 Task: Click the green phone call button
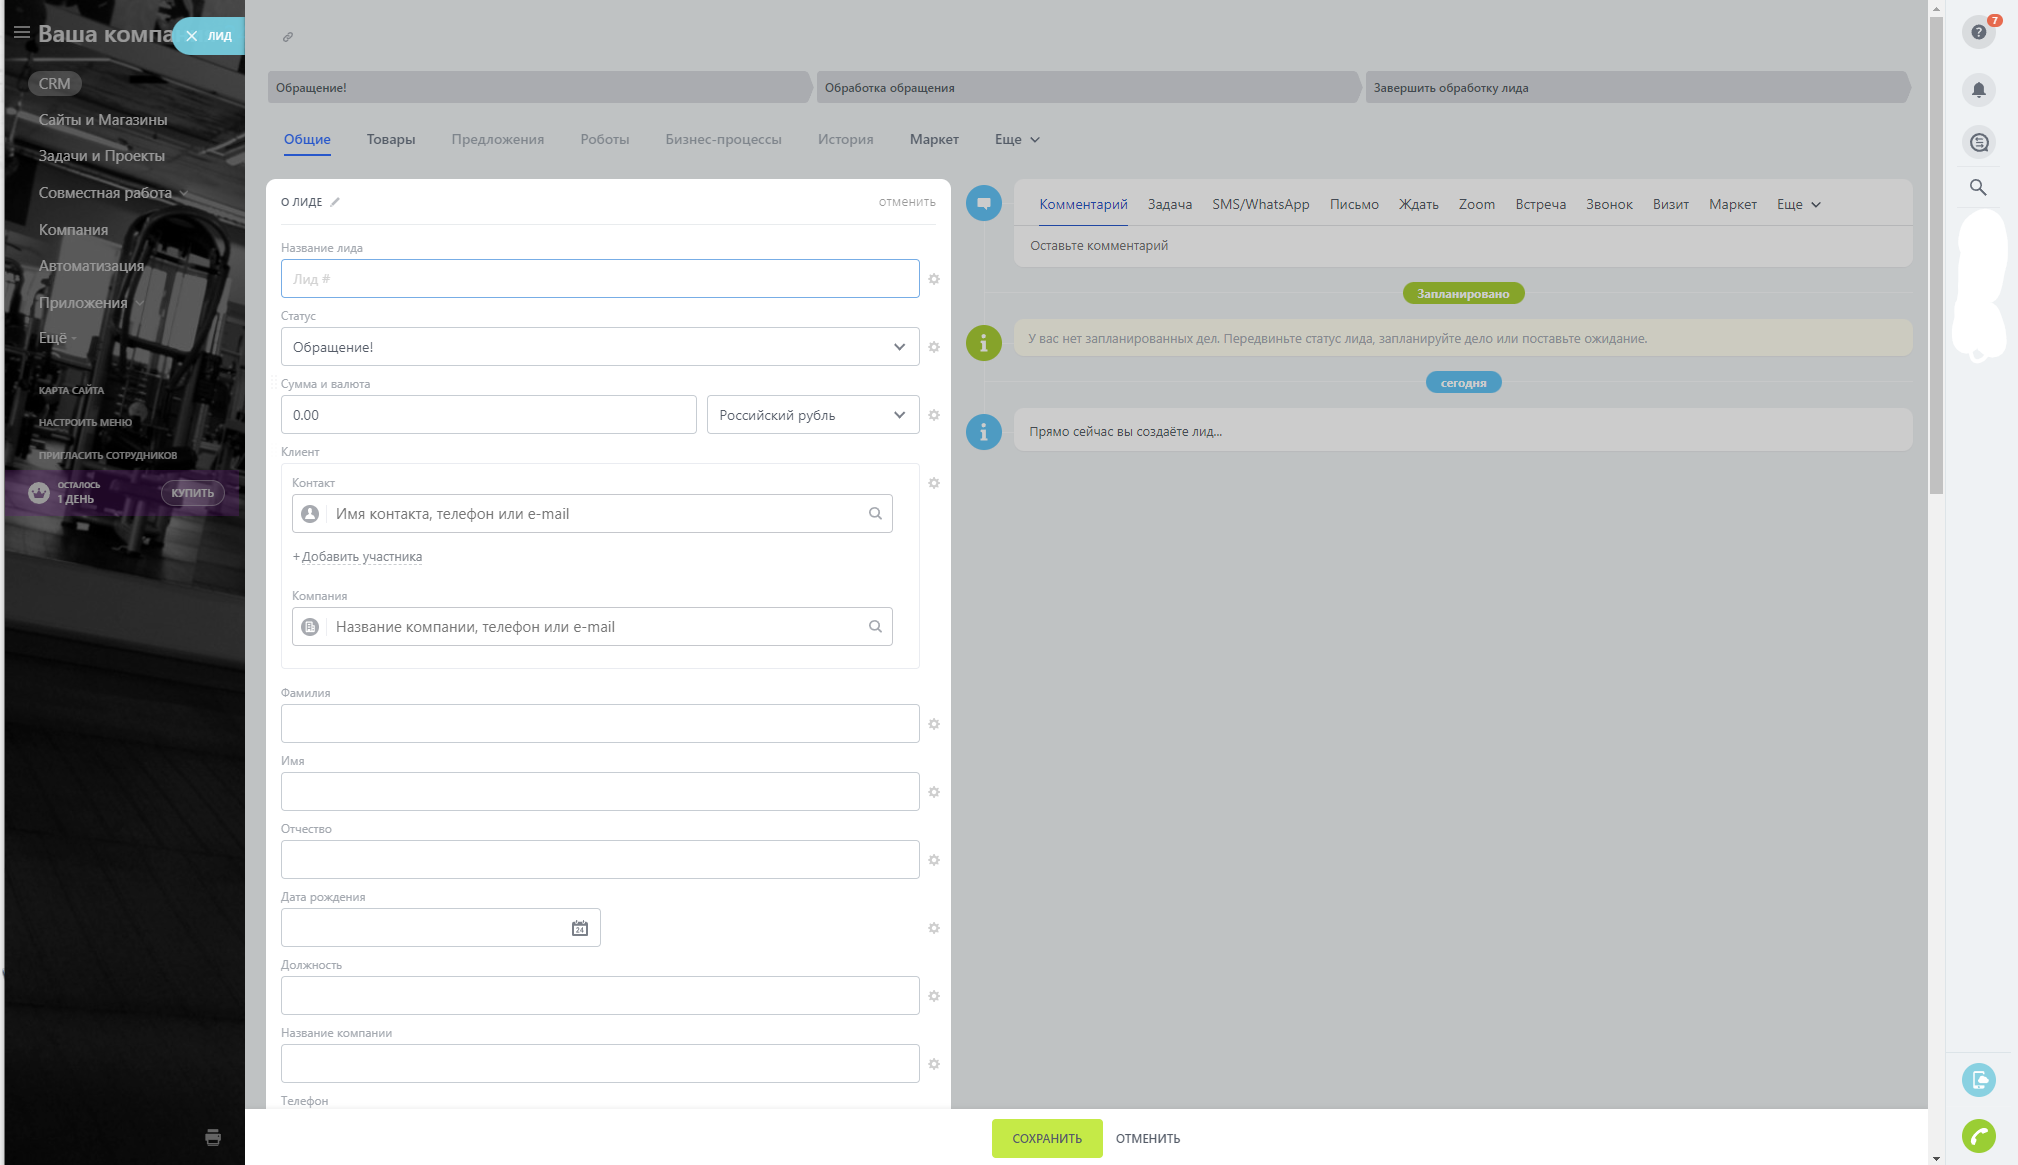pos(1978,1136)
